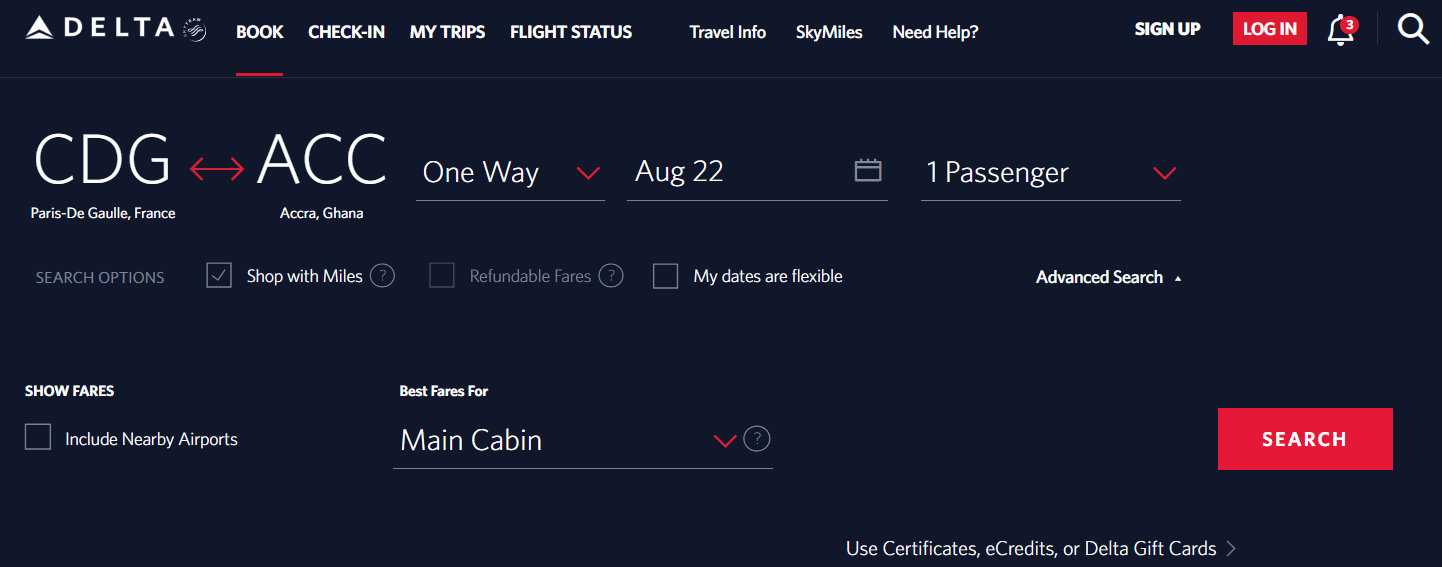Swap origin and destination airports arrow
Viewport: 1442px width, 567px height.
point(217,170)
